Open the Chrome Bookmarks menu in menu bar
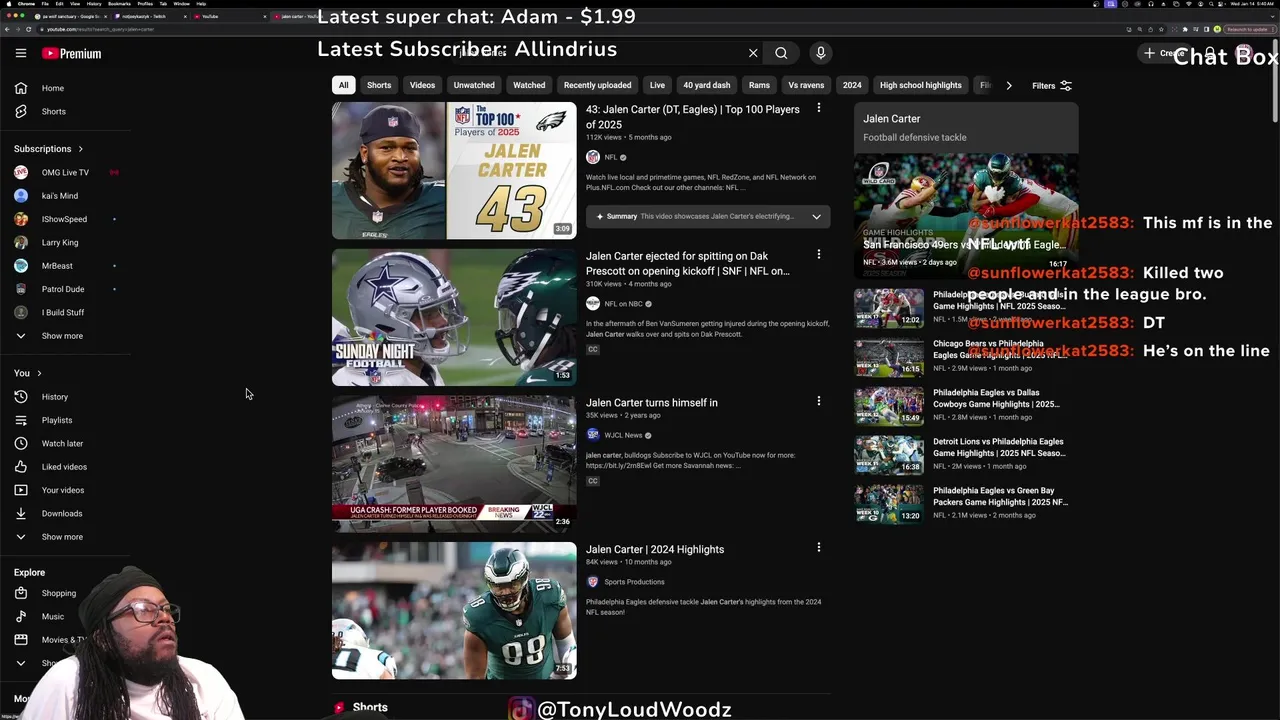Image resolution: width=1280 pixels, height=720 pixels. 119,3
